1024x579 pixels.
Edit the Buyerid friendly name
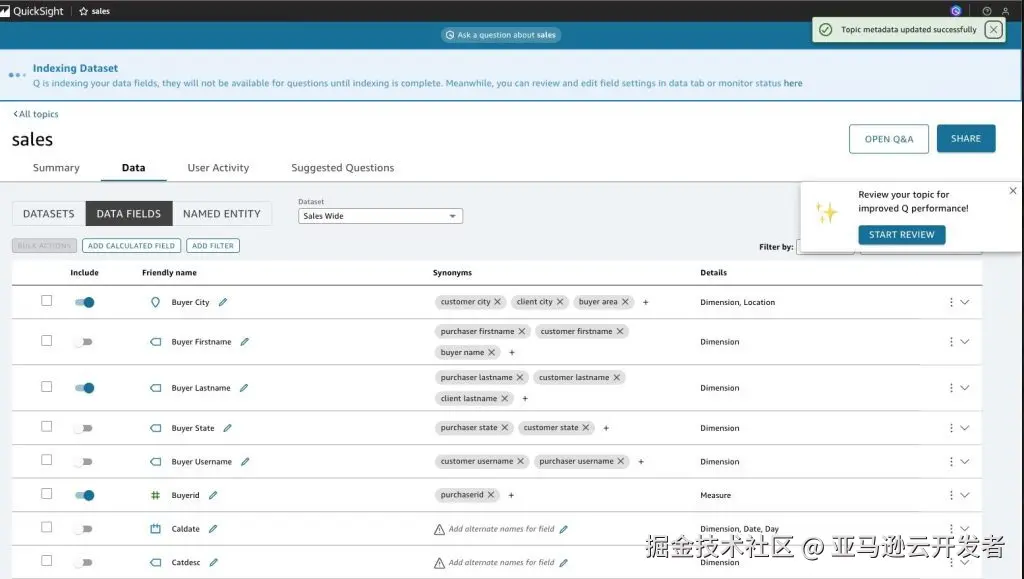tap(213, 495)
